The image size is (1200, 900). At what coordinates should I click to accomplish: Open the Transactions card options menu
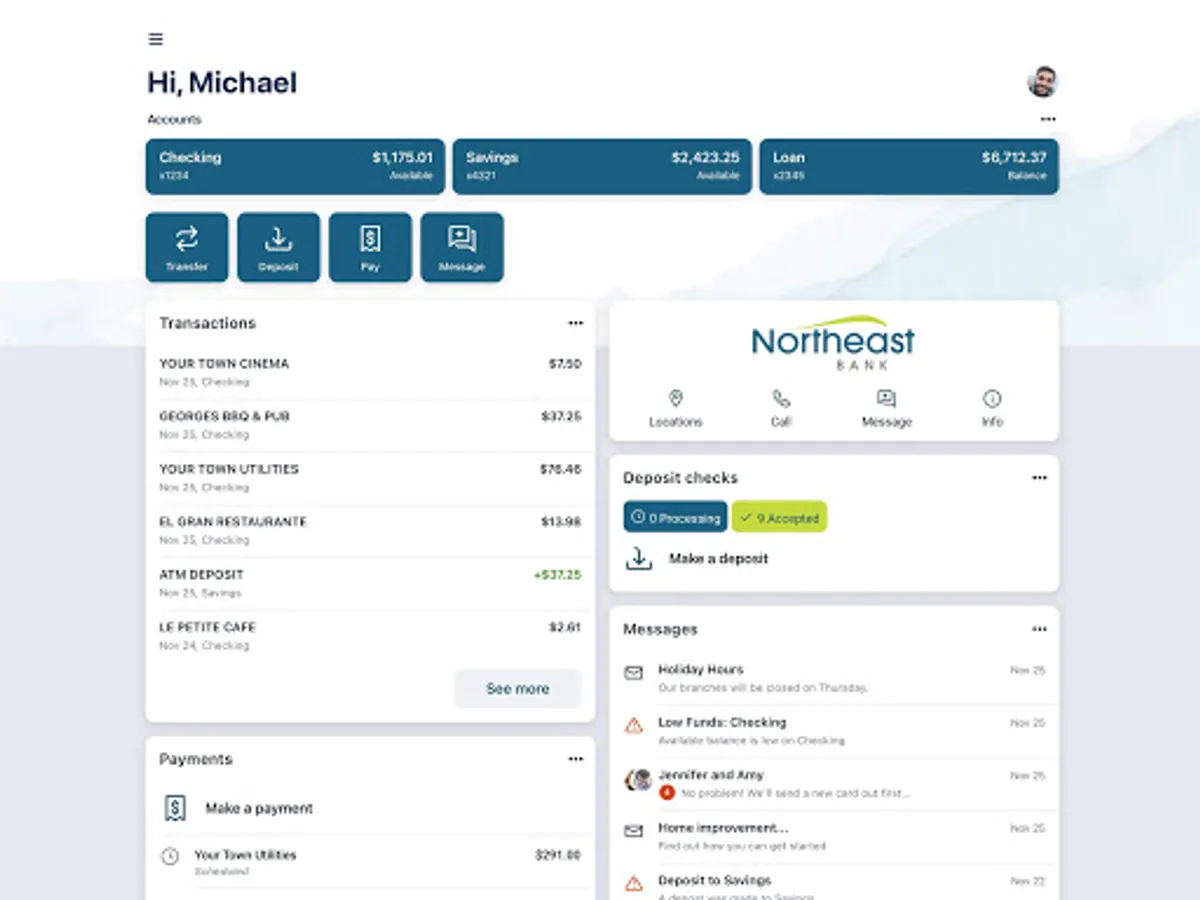(x=575, y=323)
